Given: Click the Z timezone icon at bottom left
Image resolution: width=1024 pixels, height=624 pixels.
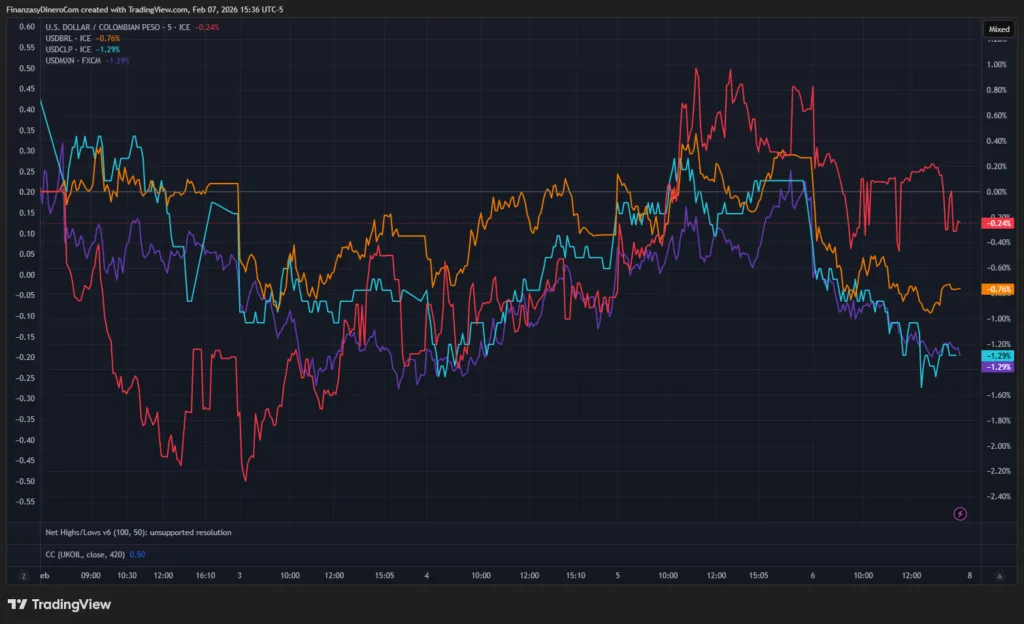Looking at the screenshot, I should 22,576.
